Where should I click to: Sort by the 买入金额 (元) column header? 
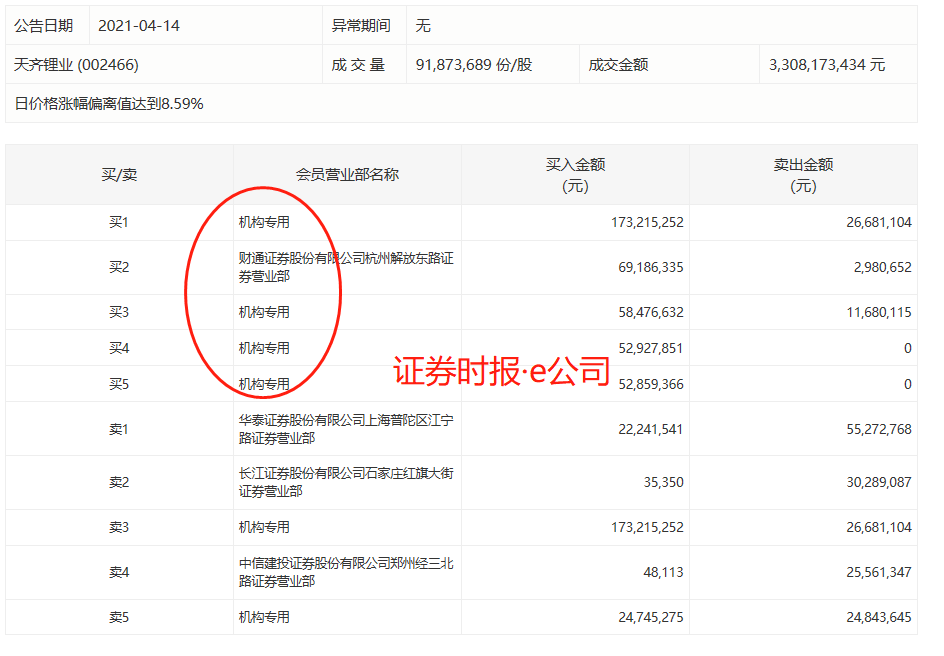(575, 175)
